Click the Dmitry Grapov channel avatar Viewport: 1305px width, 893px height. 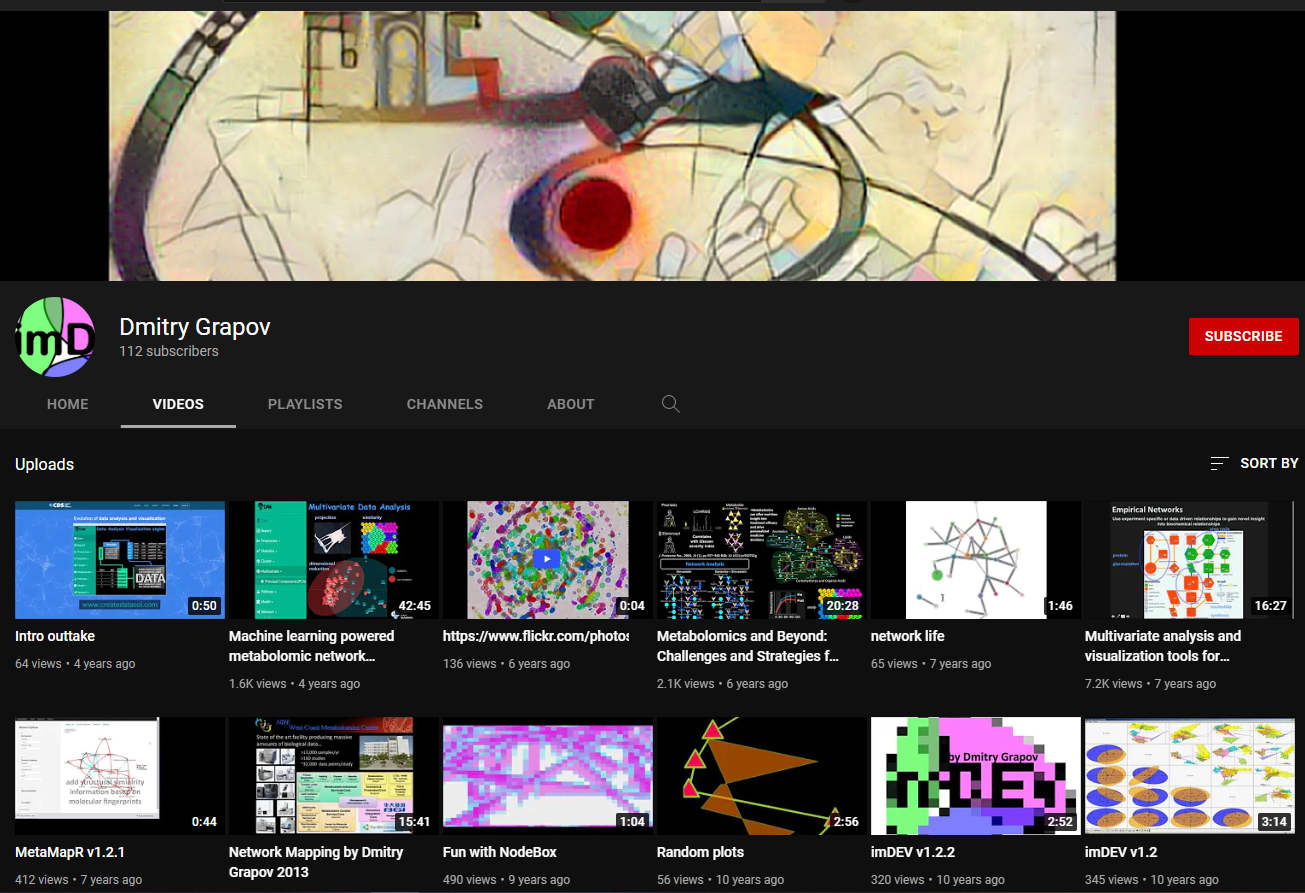(x=55, y=336)
